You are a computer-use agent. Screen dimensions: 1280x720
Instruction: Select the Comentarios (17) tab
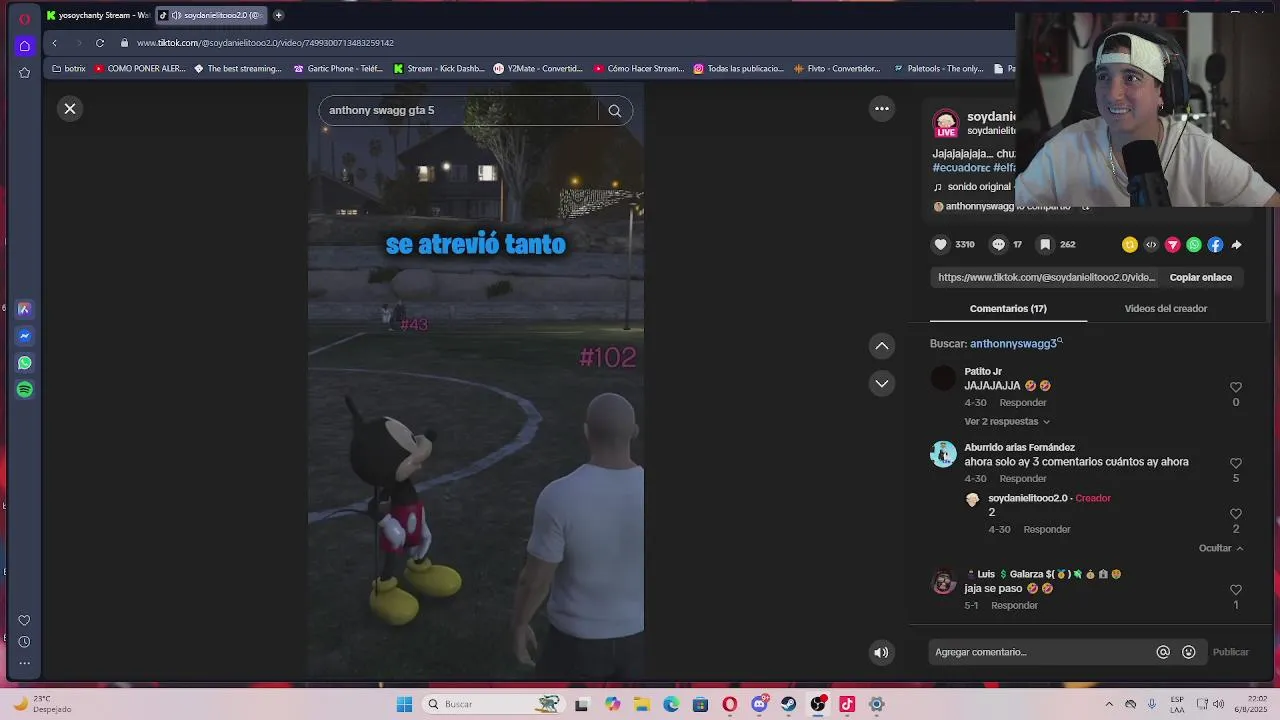[x=1008, y=308]
